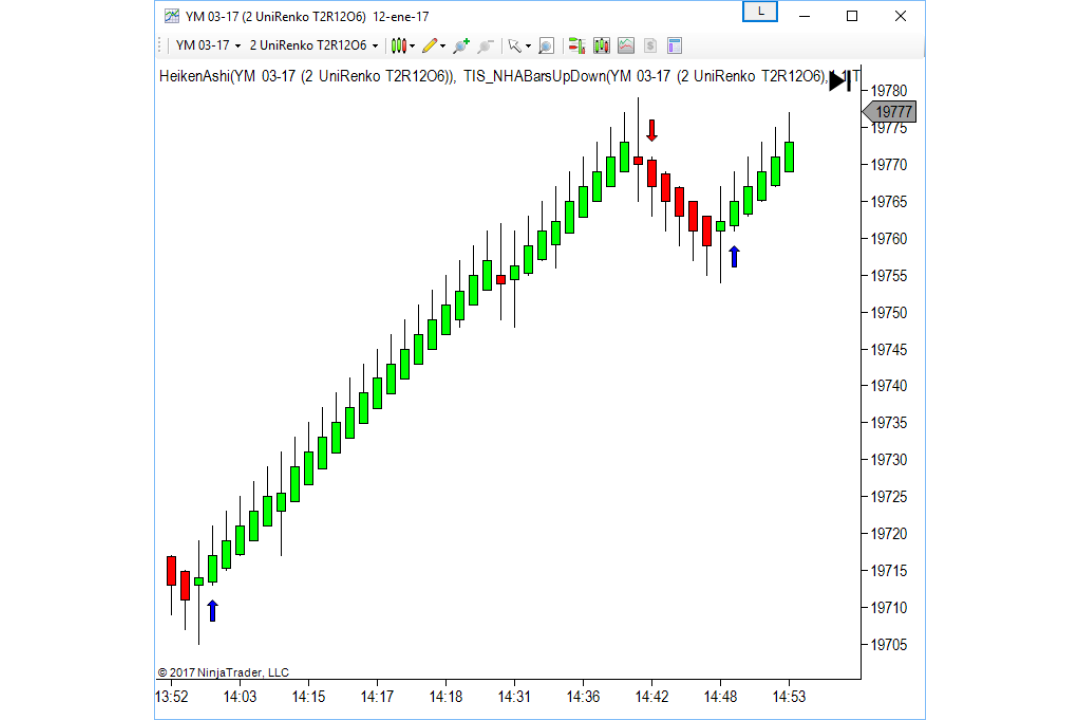The width and height of the screenshot is (1080, 720).
Task: Click the zoom in magnifier icon
Action: pyautogui.click(x=461, y=46)
